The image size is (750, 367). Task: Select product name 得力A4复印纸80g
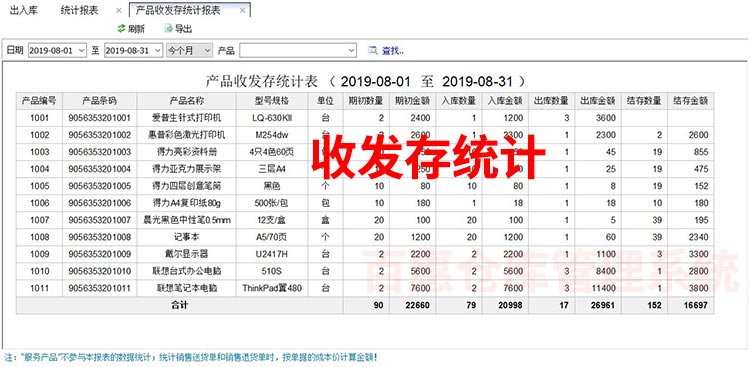pyautogui.click(x=187, y=203)
